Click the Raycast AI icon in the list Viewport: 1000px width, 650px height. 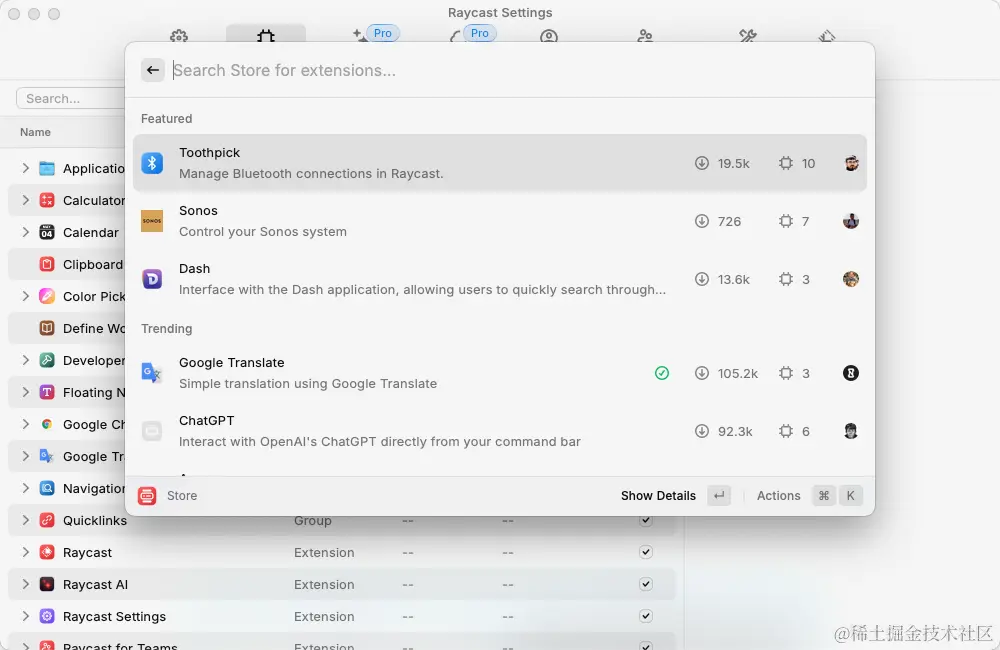pos(47,584)
